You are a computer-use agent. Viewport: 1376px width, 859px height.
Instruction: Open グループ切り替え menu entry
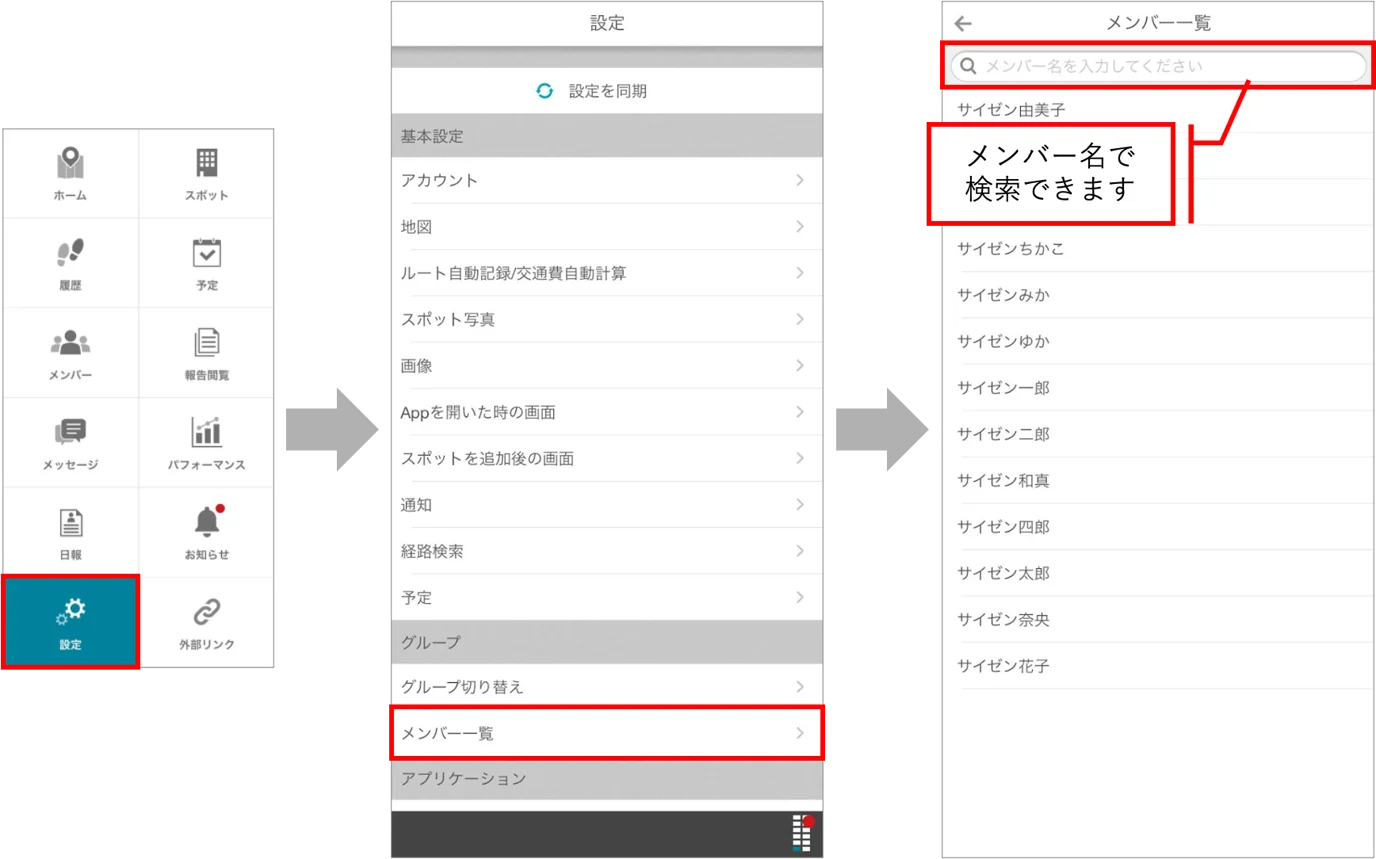pyautogui.click(x=607, y=687)
